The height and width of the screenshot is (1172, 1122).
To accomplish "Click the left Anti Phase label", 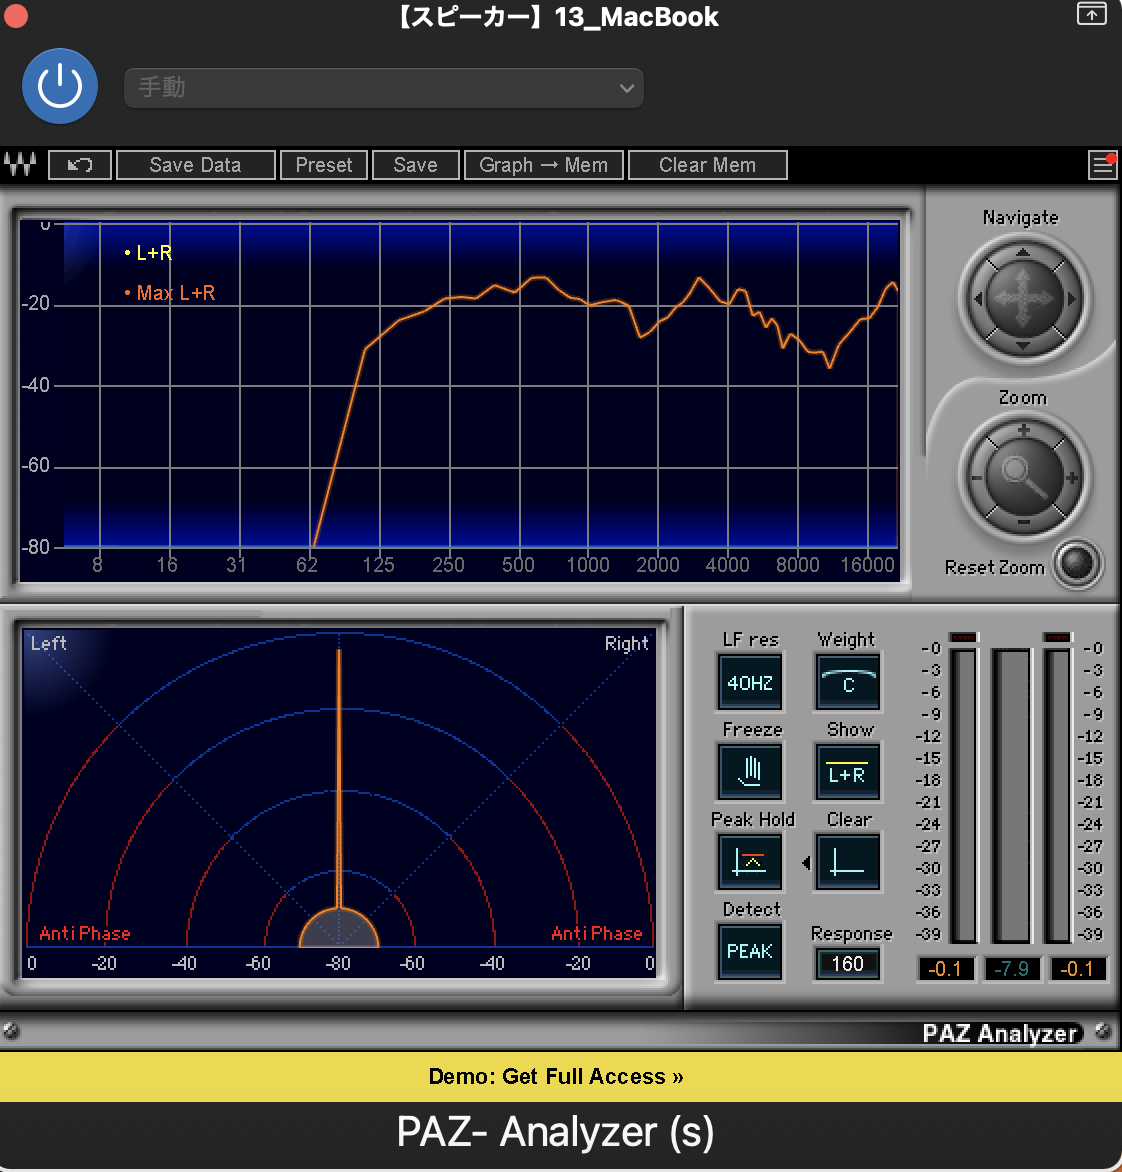I will (x=84, y=934).
